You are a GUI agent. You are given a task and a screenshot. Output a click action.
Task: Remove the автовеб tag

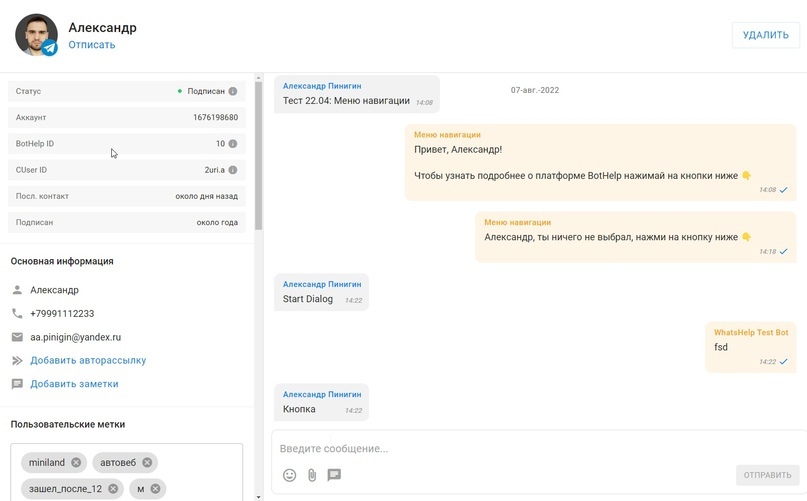point(147,463)
